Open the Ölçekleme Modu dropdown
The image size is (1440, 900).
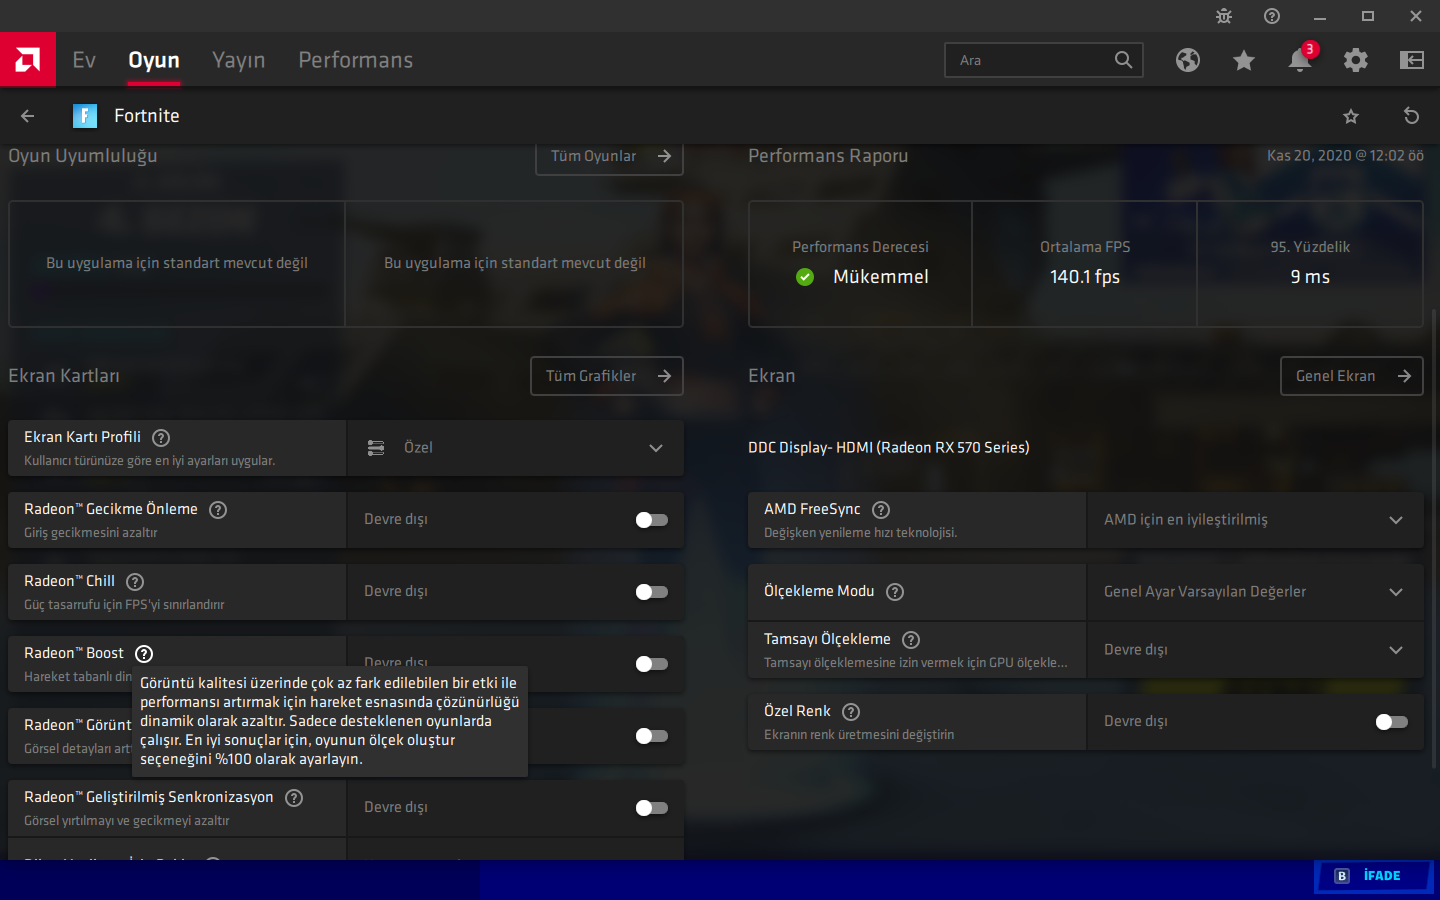coord(1255,592)
